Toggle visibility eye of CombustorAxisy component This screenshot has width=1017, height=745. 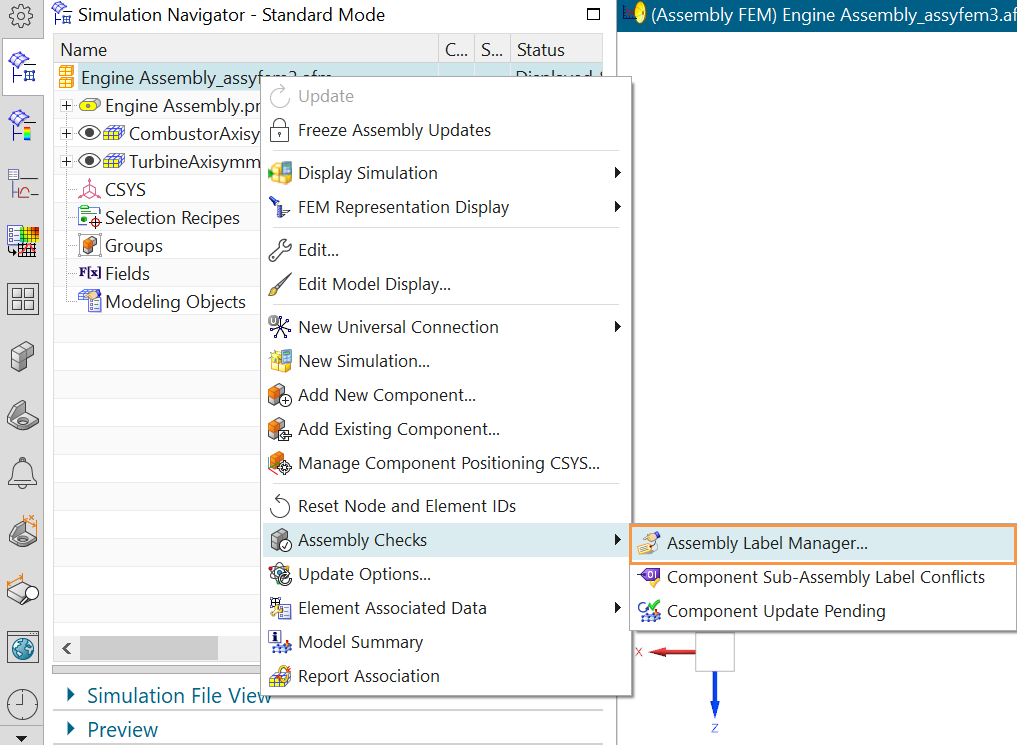pyautogui.click(x=88, y=134)
